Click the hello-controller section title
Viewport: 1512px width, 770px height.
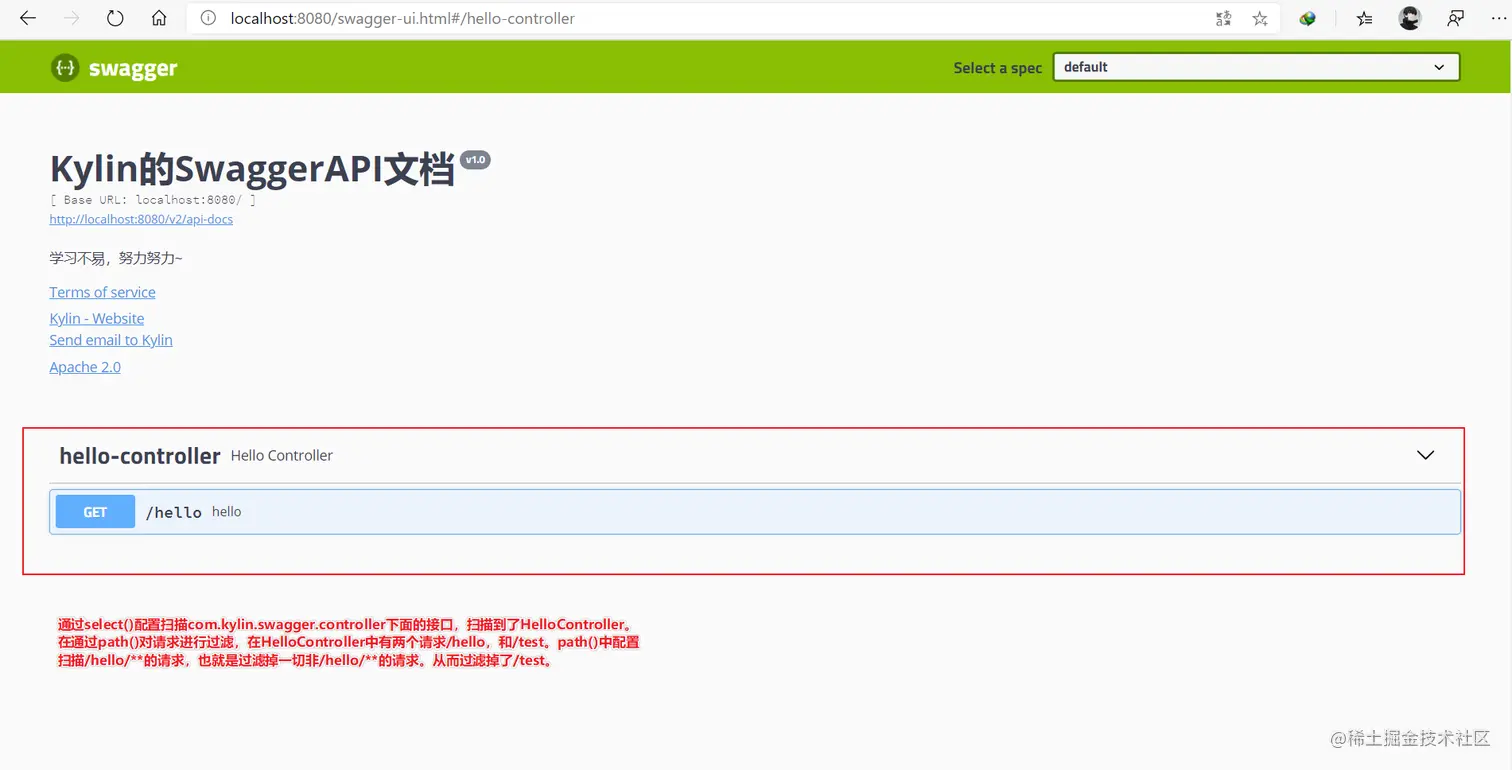pos(140,456)
